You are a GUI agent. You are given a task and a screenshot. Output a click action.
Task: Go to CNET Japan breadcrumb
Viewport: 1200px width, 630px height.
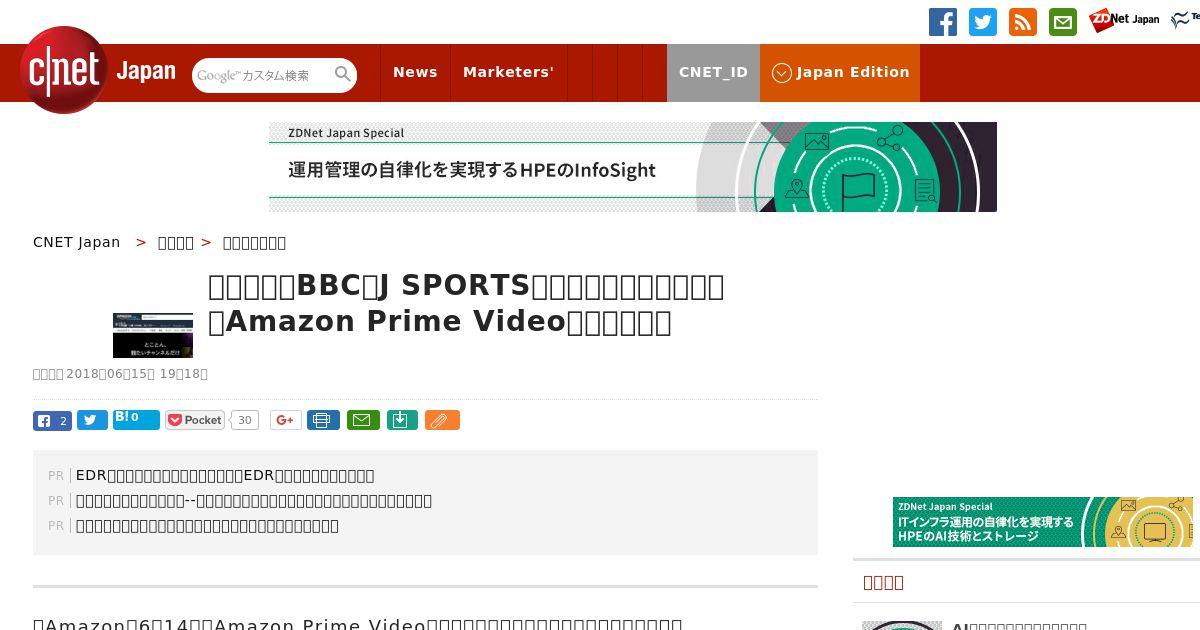77,242
